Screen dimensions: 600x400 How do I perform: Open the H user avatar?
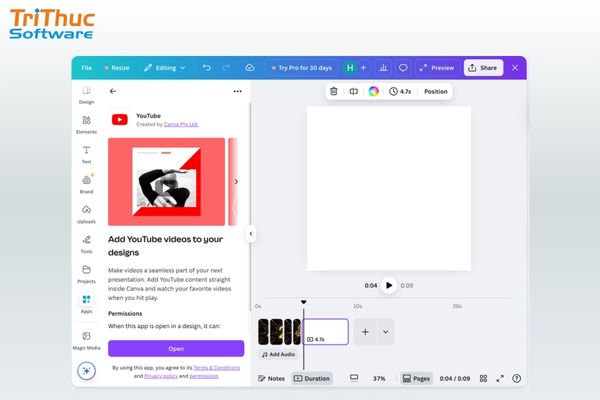[350, 68]
